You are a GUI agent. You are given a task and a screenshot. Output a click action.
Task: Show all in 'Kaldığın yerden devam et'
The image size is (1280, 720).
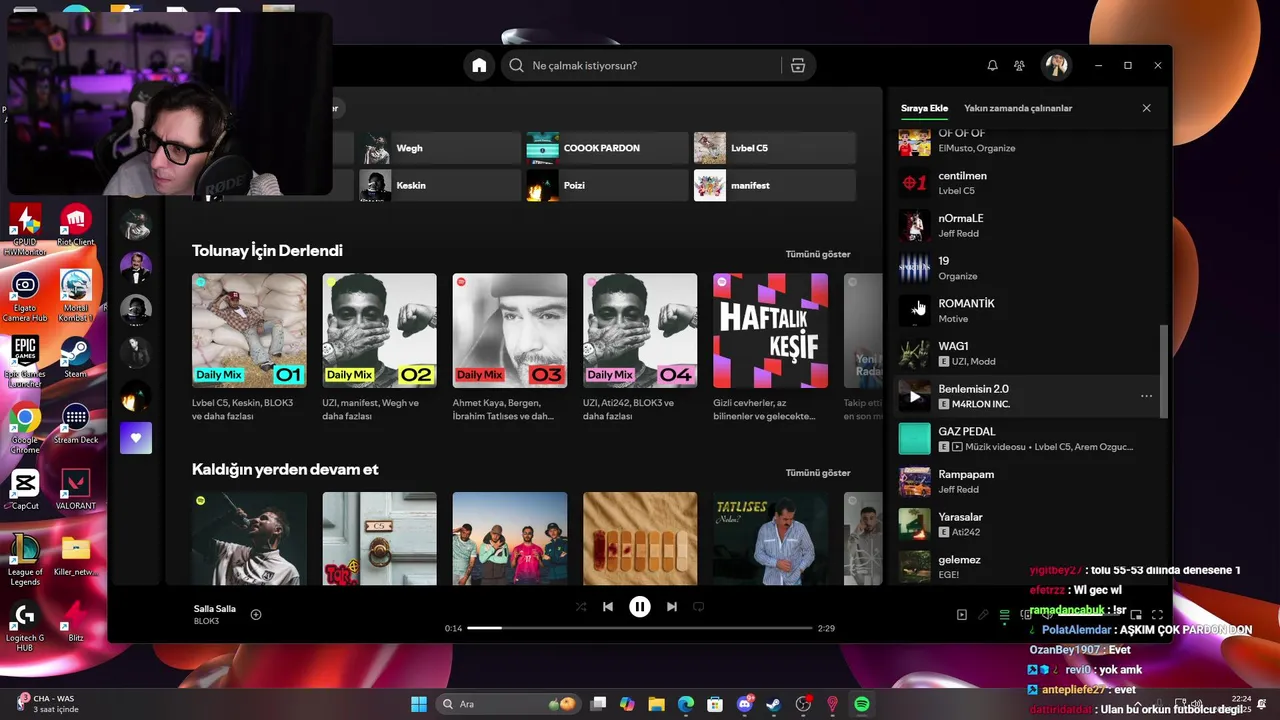pyautogui.click(x=817, y=473)
